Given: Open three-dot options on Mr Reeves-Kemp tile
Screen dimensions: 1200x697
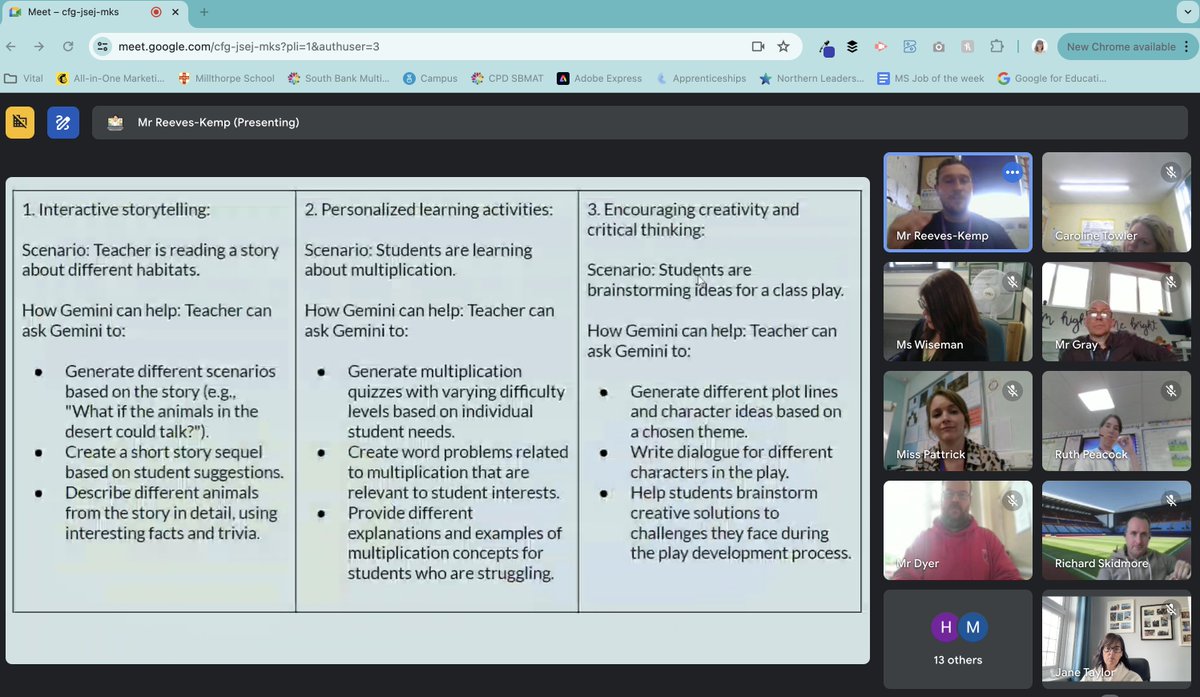Looking at the screenshot, I should pyautogui.click(x=1012, y=172).
